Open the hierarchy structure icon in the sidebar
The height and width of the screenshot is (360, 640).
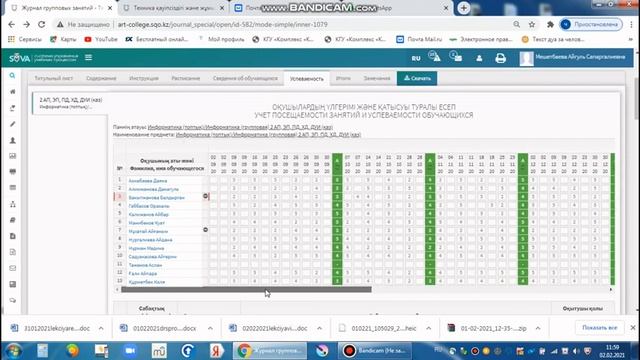click(x=13, y=204)
